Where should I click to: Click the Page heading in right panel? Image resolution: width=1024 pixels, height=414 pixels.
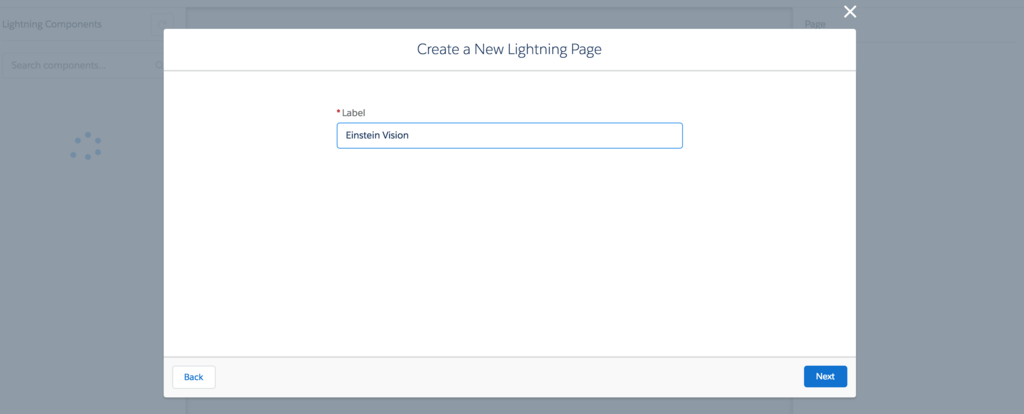click(815, 24)
